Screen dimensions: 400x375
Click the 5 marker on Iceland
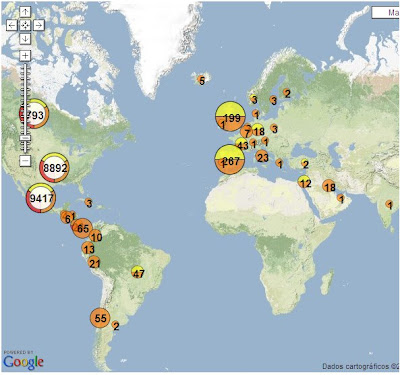click(201, 80)
